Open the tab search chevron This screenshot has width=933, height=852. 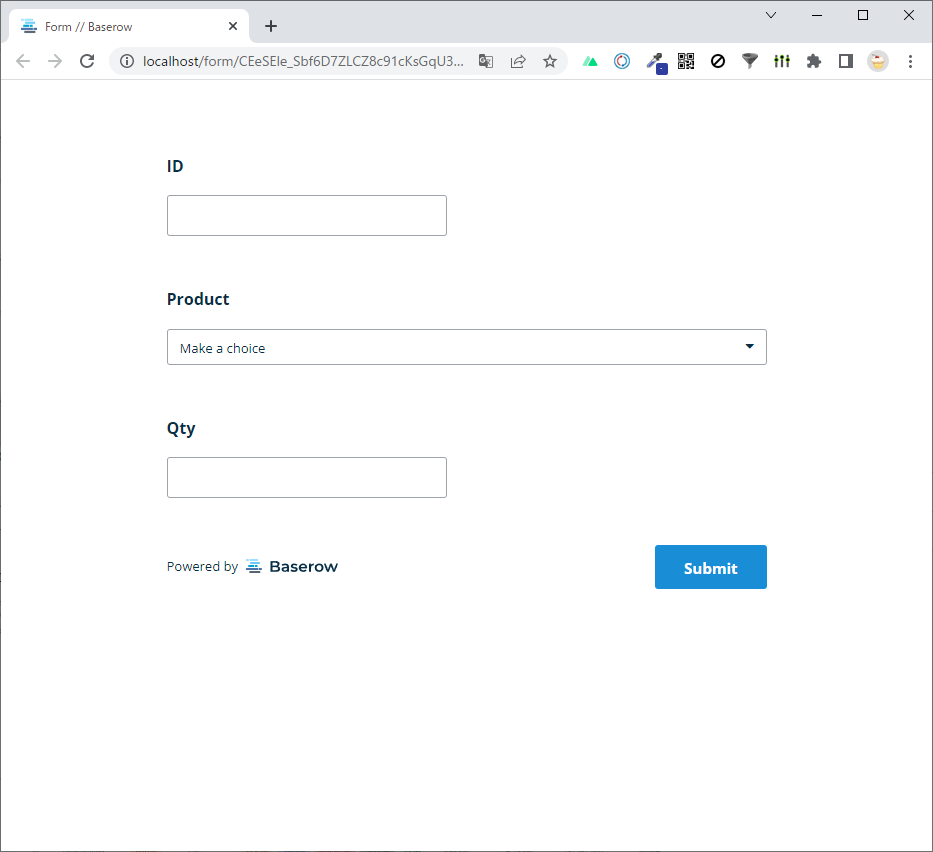tap(771, 15)
